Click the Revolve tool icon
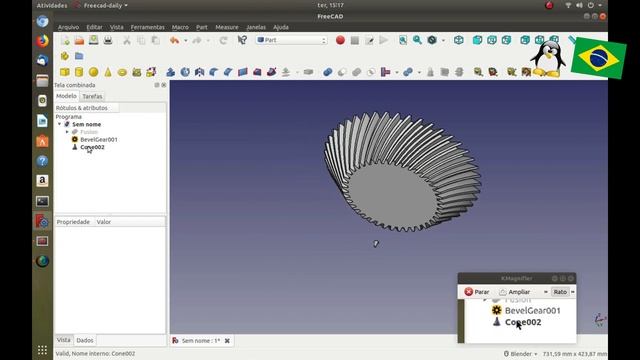The width and height of the screenshot is (640, 360). tap(185, 72)
